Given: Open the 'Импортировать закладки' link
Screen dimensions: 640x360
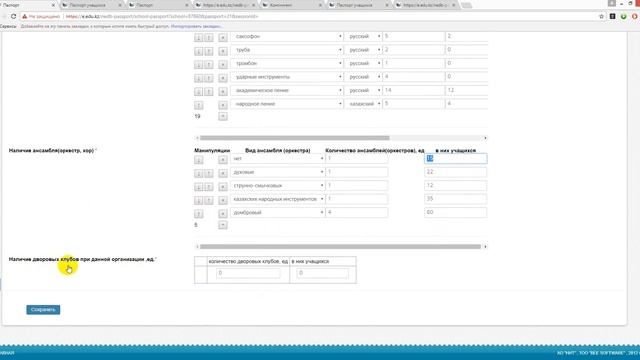Looking at the screenshot, I should click(x=196, y=26).
